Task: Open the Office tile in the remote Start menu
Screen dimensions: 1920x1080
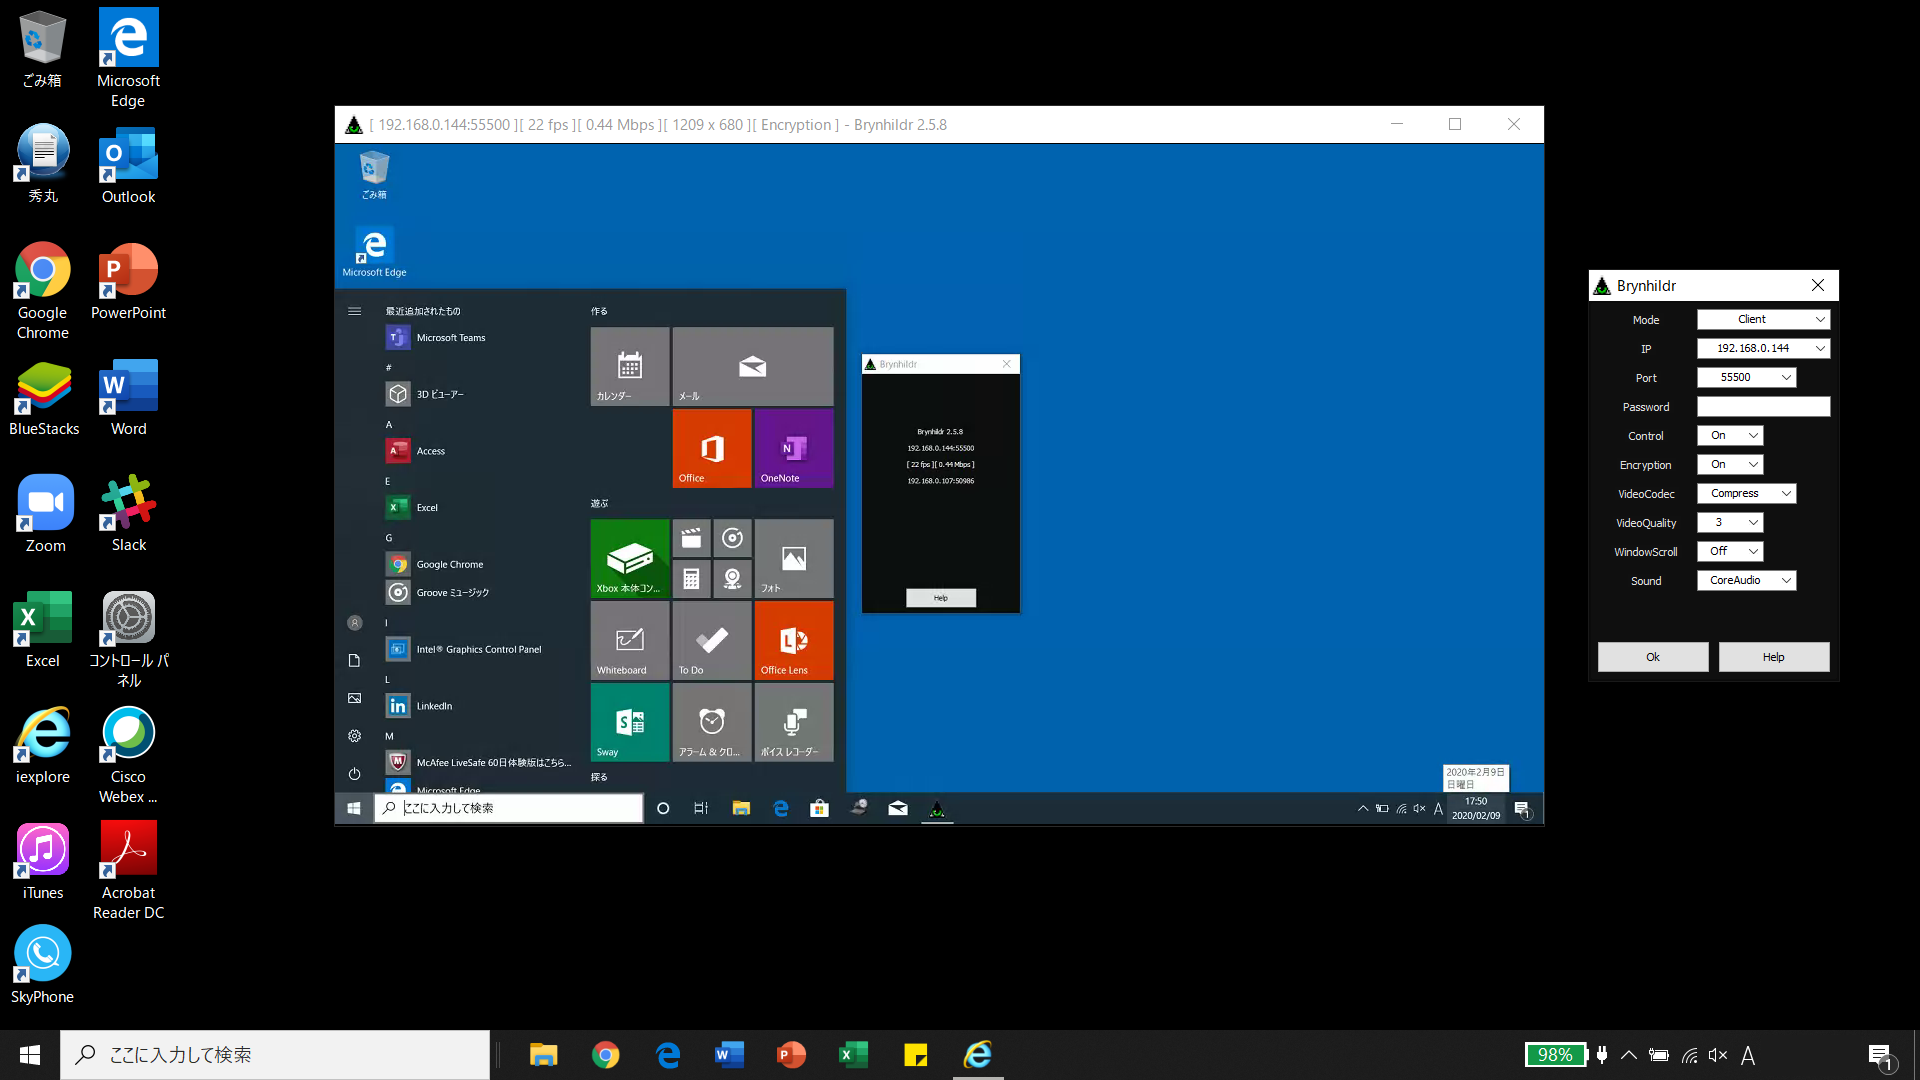Action: (712, 448)
